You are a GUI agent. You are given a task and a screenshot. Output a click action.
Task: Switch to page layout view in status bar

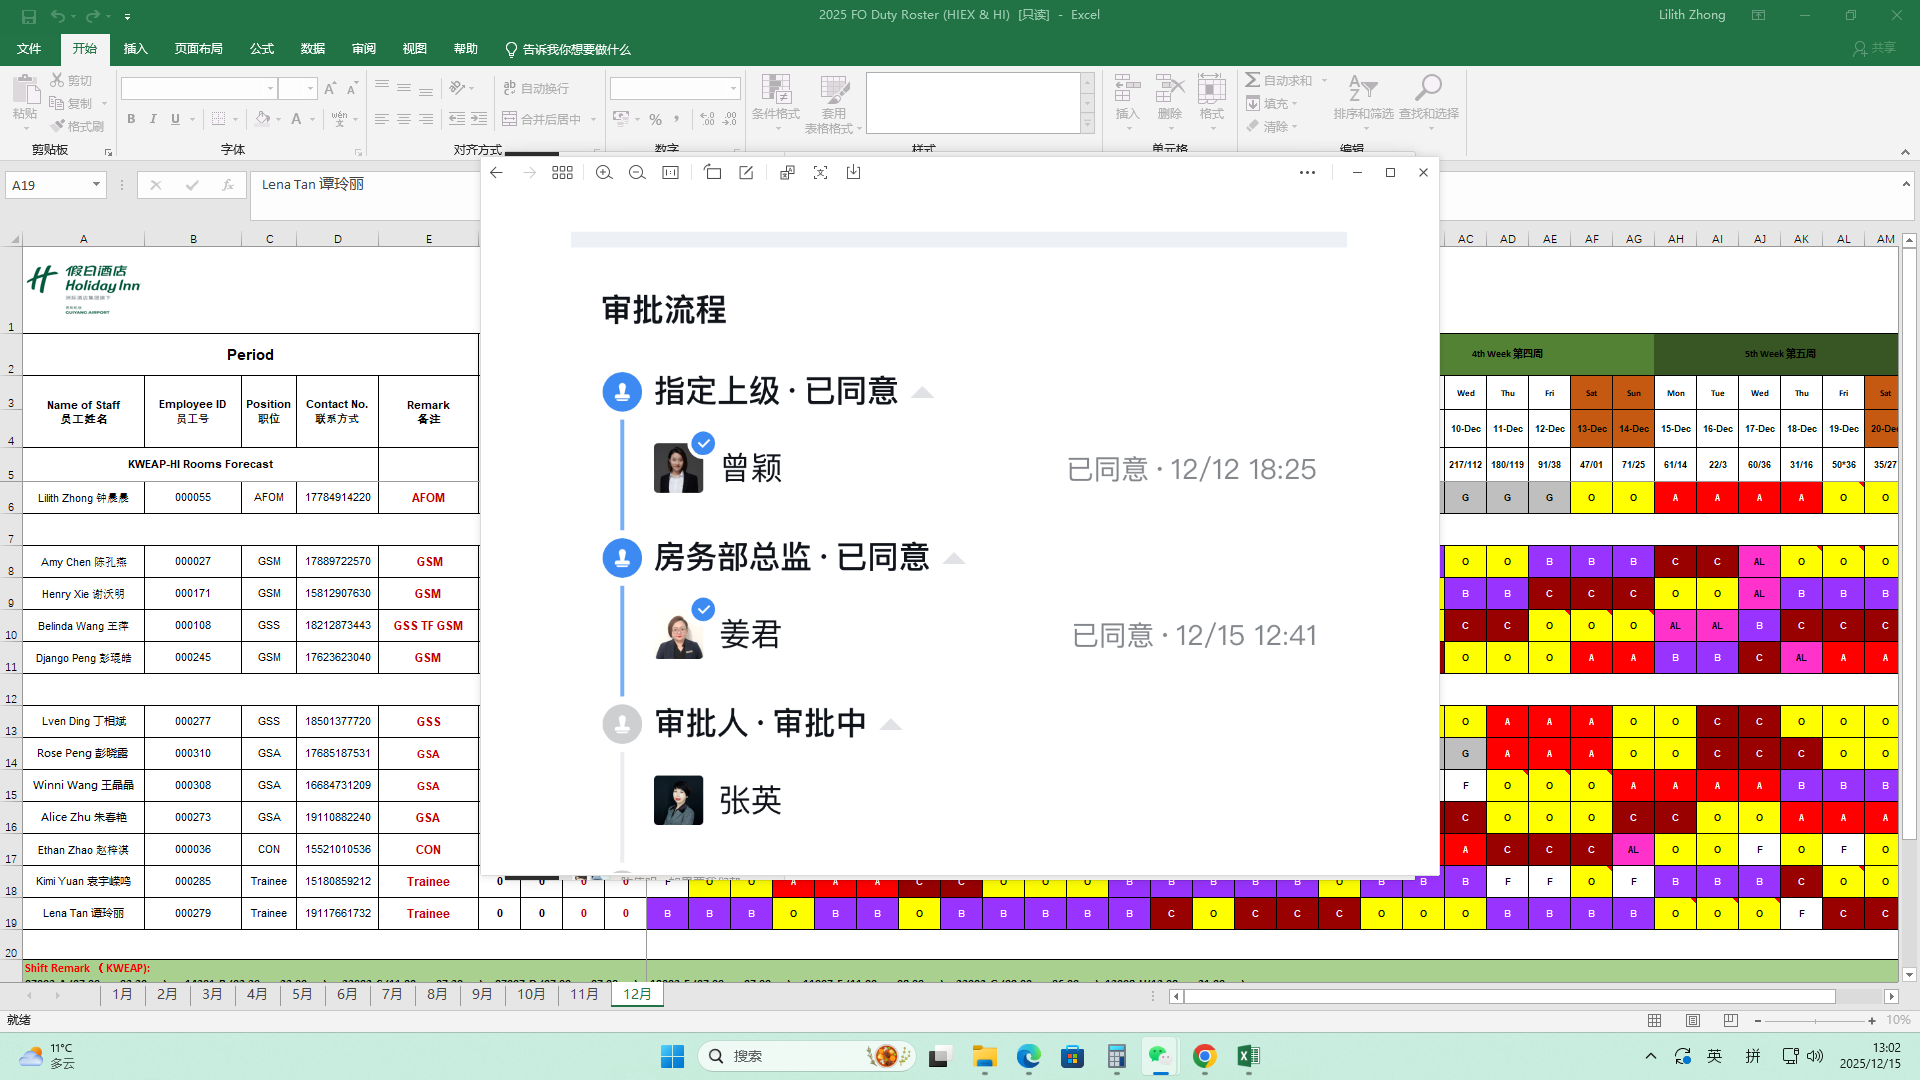(x=1692, y=1021)
